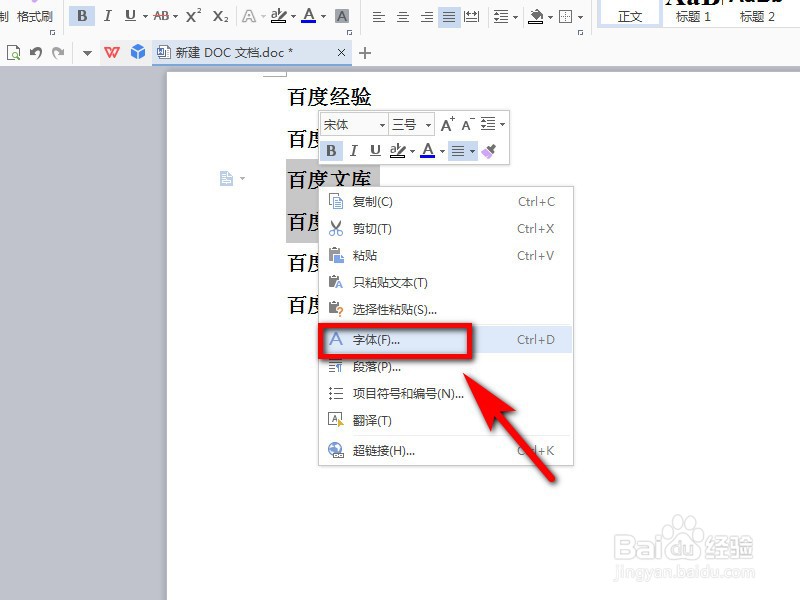The width and height of the screenshot is (800, 600).
Task: Open line spacing options in ribbon
Action: (505, 17)
